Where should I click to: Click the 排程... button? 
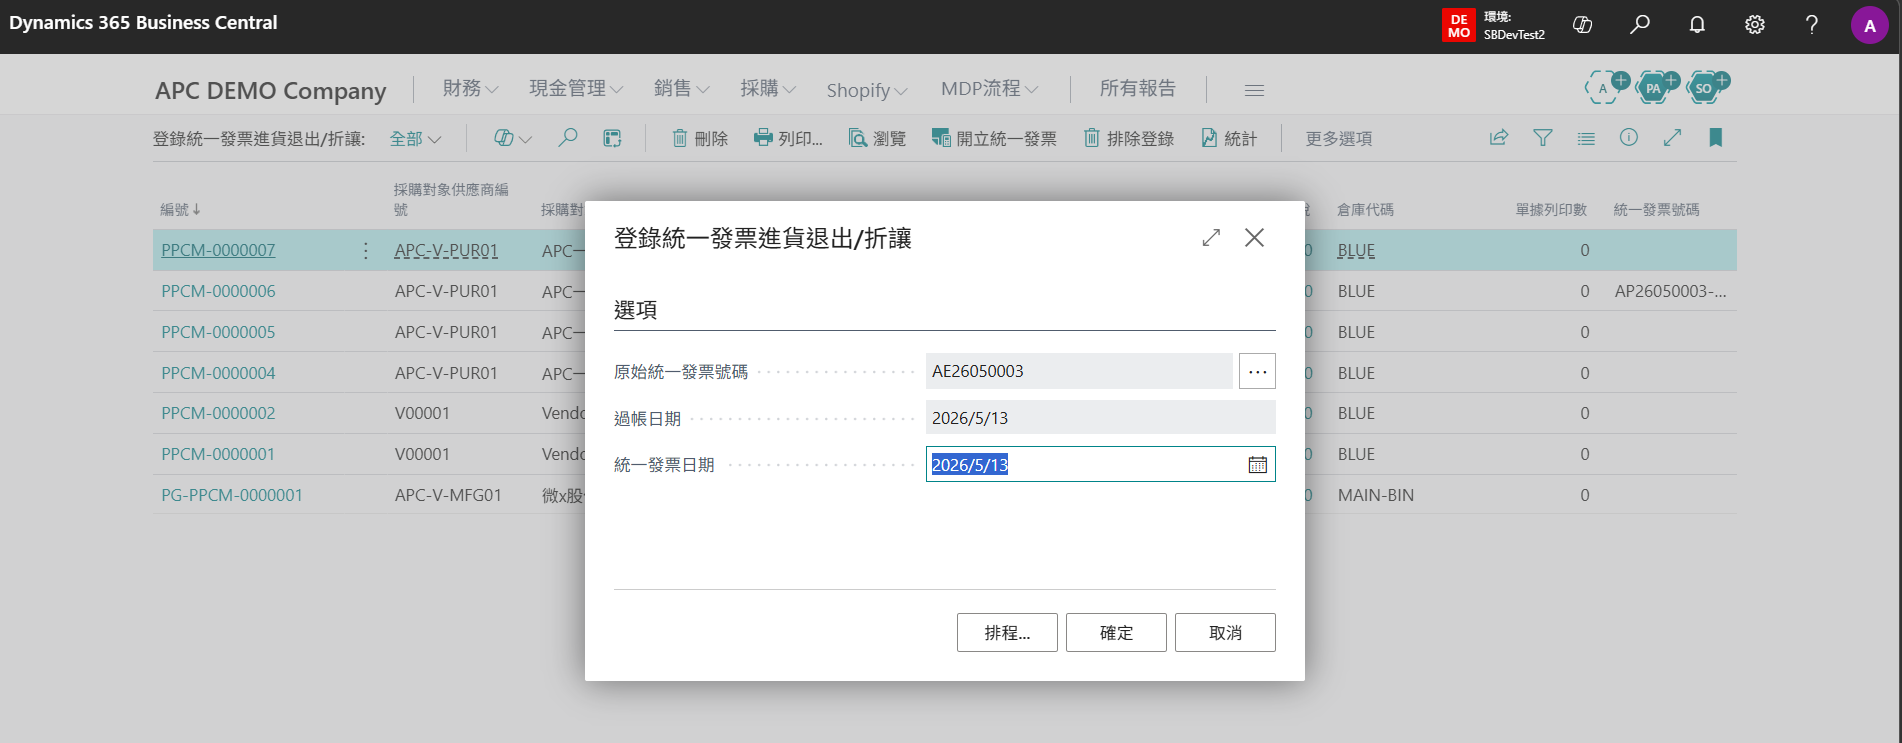point(1007,633)
